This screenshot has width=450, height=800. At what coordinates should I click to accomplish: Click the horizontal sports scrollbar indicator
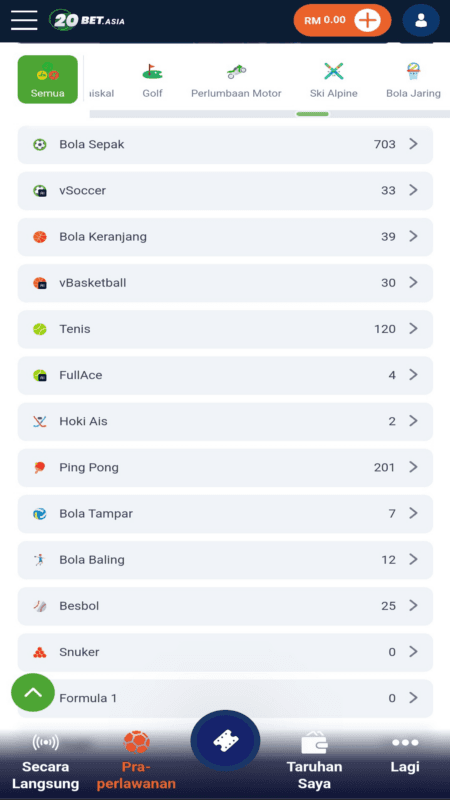pos(312,114)
